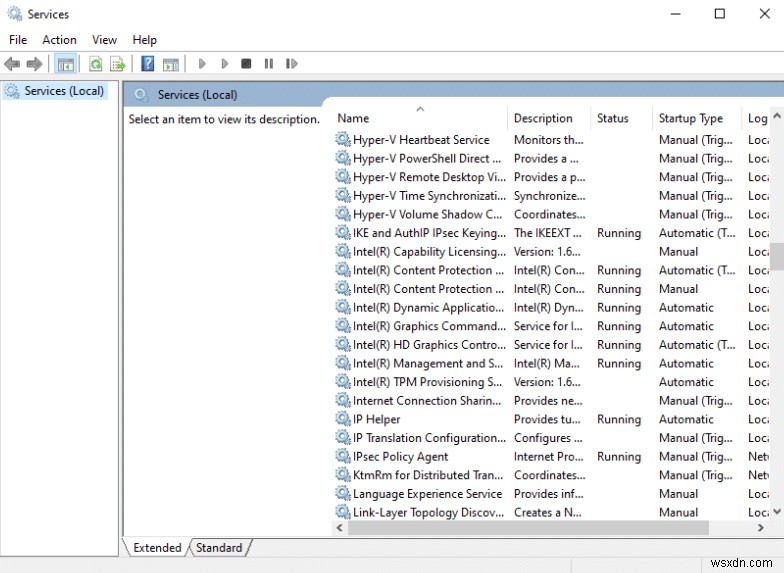
Task: Click the horizontal scrollbar thumb
Action: 528,528
